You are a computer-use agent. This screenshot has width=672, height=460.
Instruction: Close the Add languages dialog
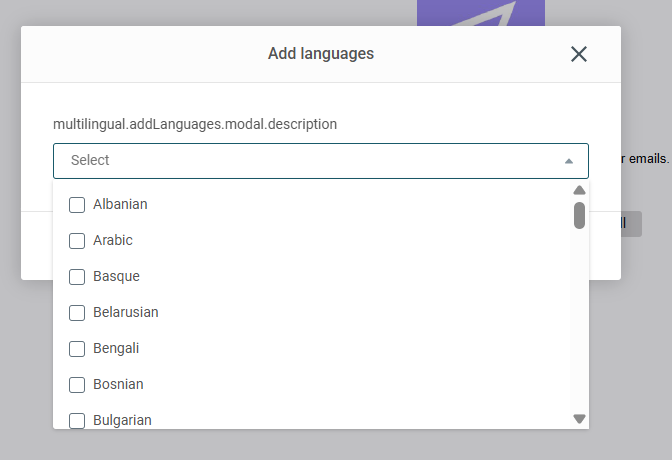579,54
